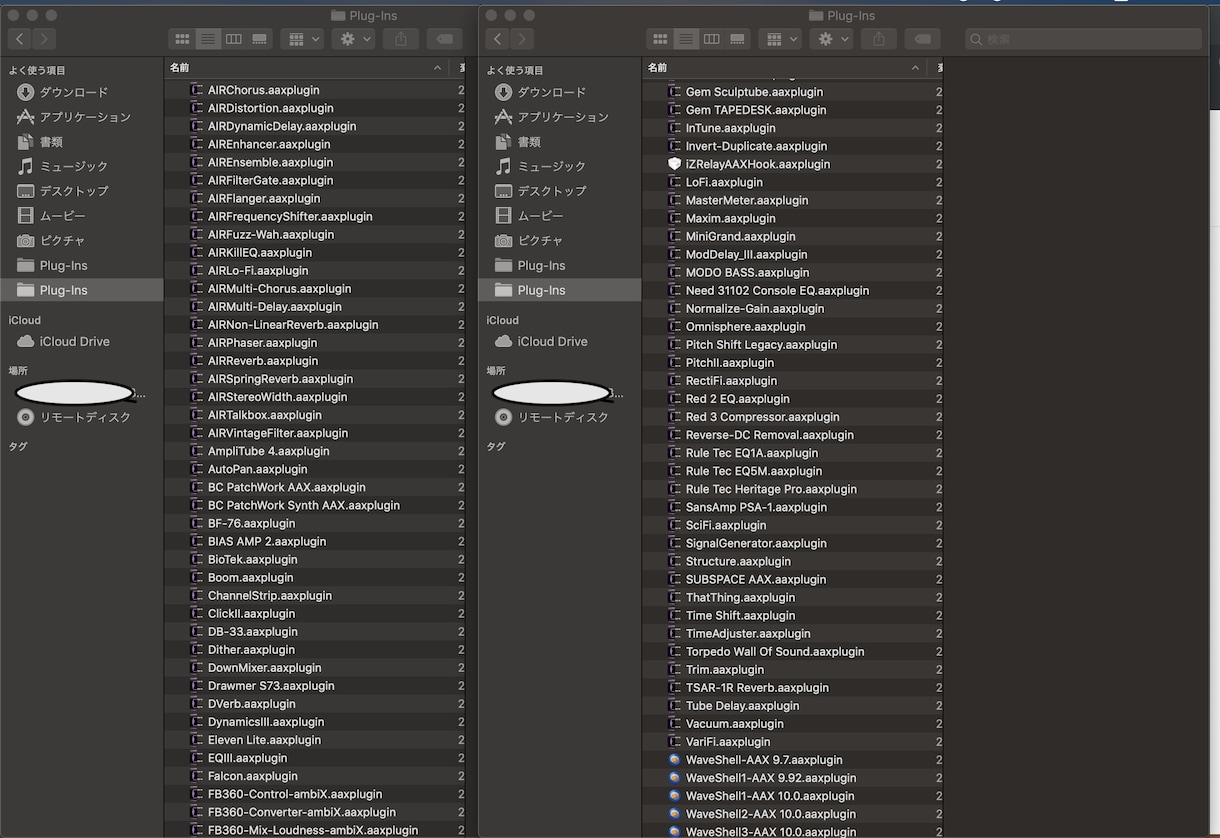Screen dimensions: 1220x838
Task: Click the icon beside WaveShell-AAX 9.7.aaxplugin
Action: [x=675, y=760]
